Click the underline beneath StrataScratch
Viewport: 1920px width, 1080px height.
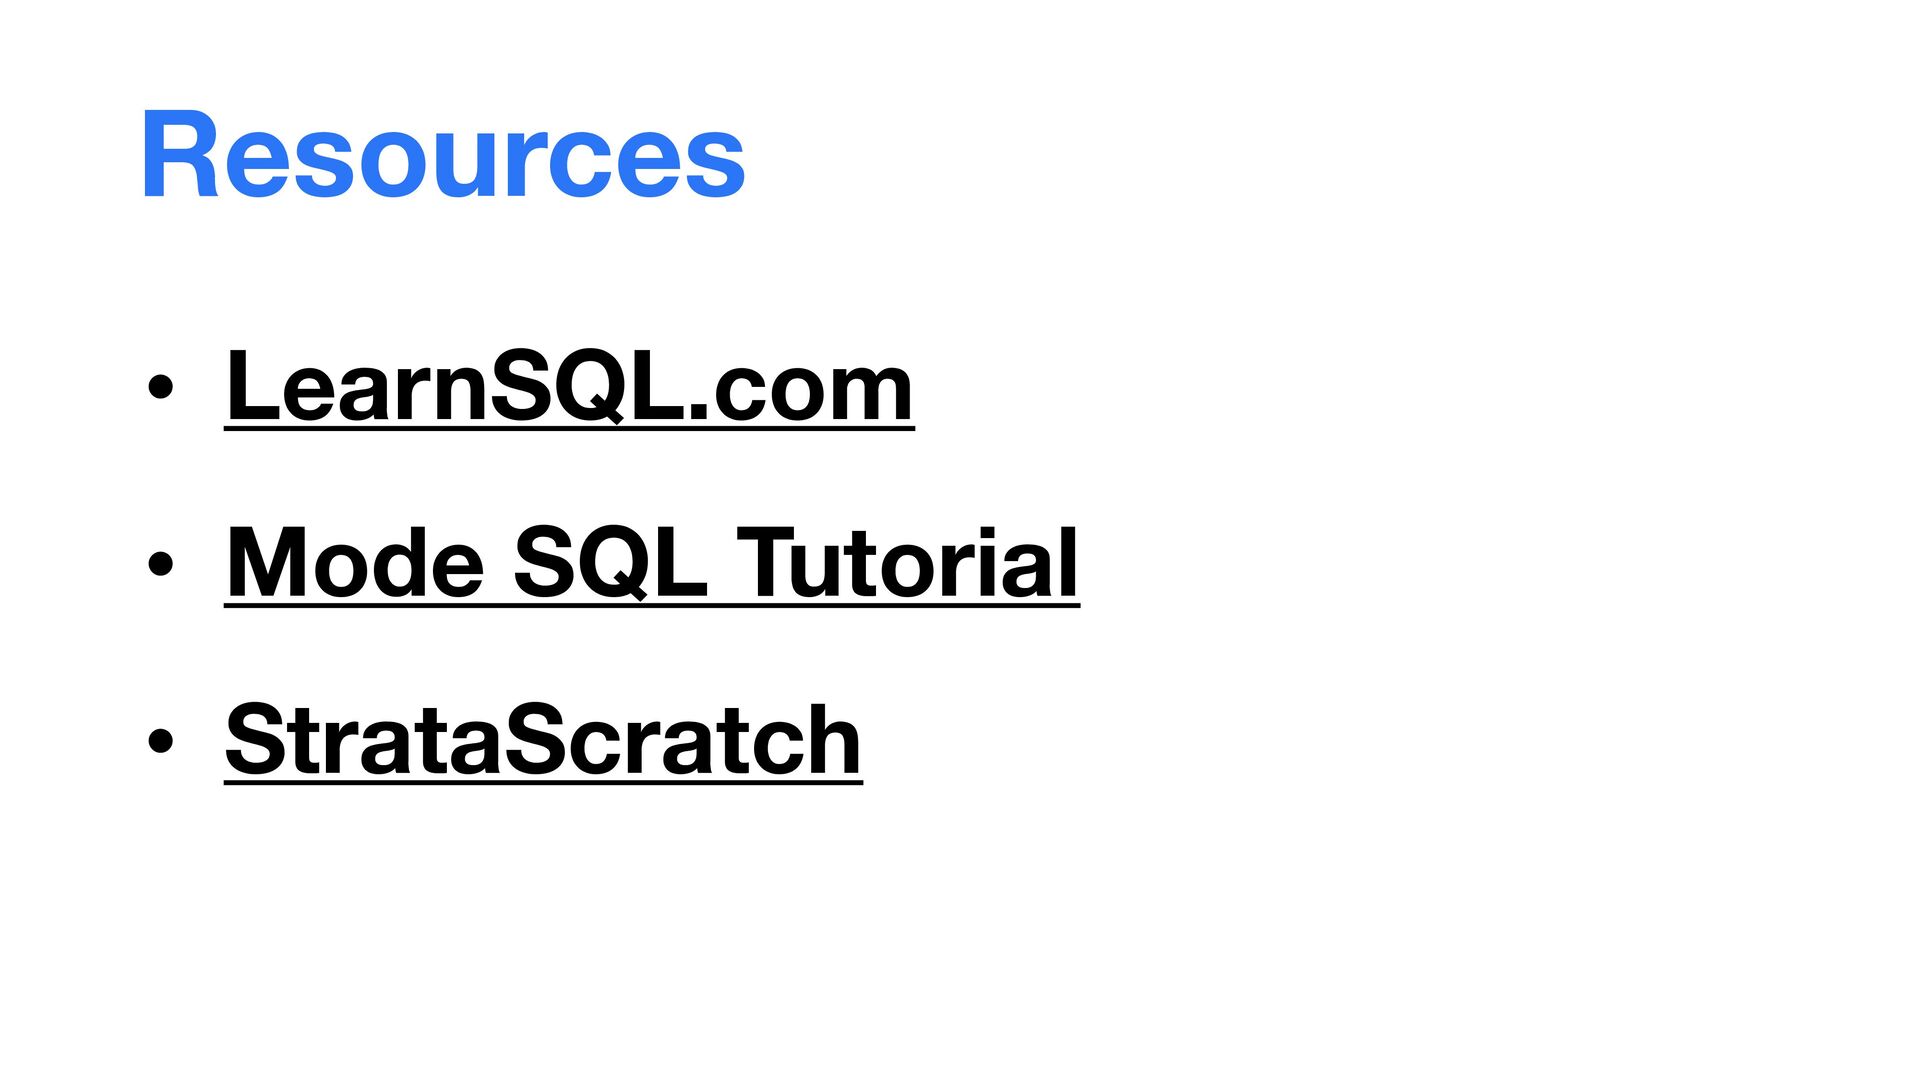tap(543, 783)
